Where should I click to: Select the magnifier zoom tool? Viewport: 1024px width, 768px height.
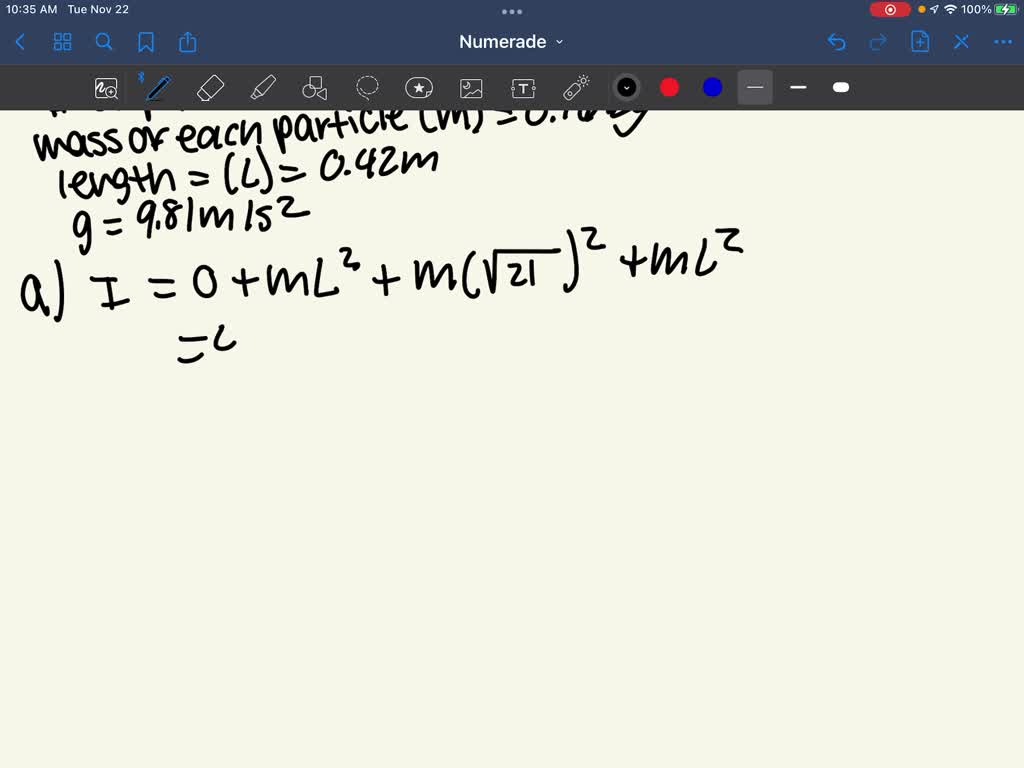[107, 87]
